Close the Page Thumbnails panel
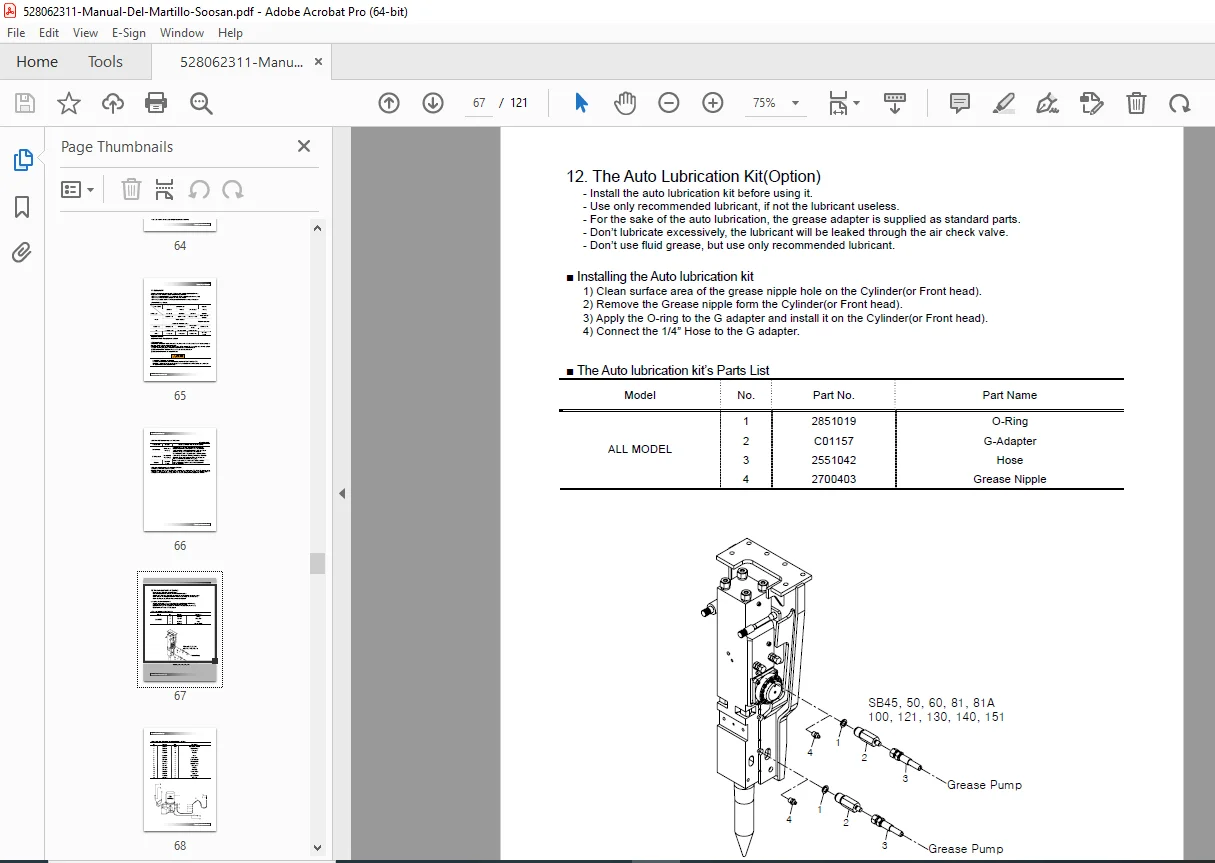The width and height of the screenshot is (1215, 863). (x=304, y=146)
